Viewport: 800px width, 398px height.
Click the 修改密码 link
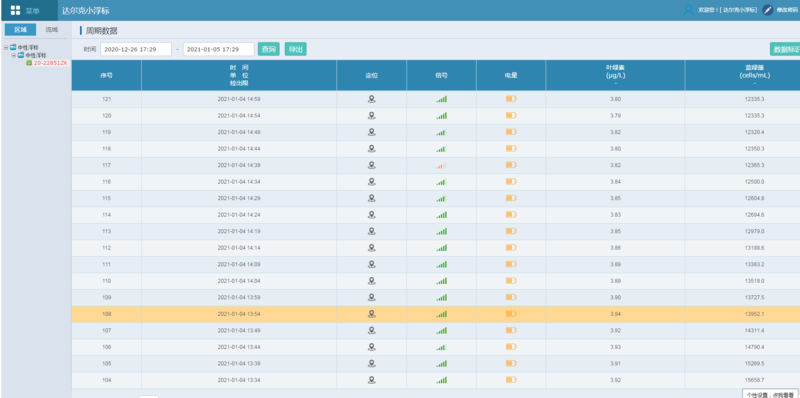(787, 10)
